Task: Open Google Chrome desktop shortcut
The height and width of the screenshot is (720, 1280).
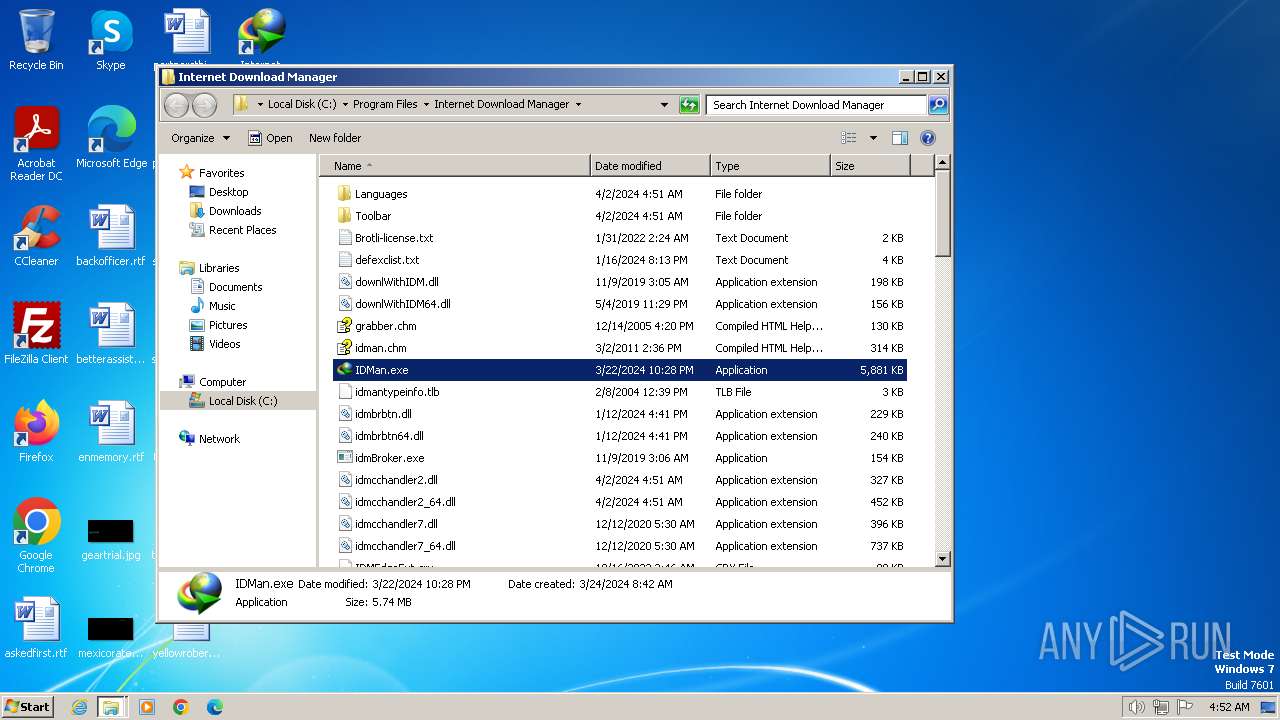Action: click(x=36, y=535)
